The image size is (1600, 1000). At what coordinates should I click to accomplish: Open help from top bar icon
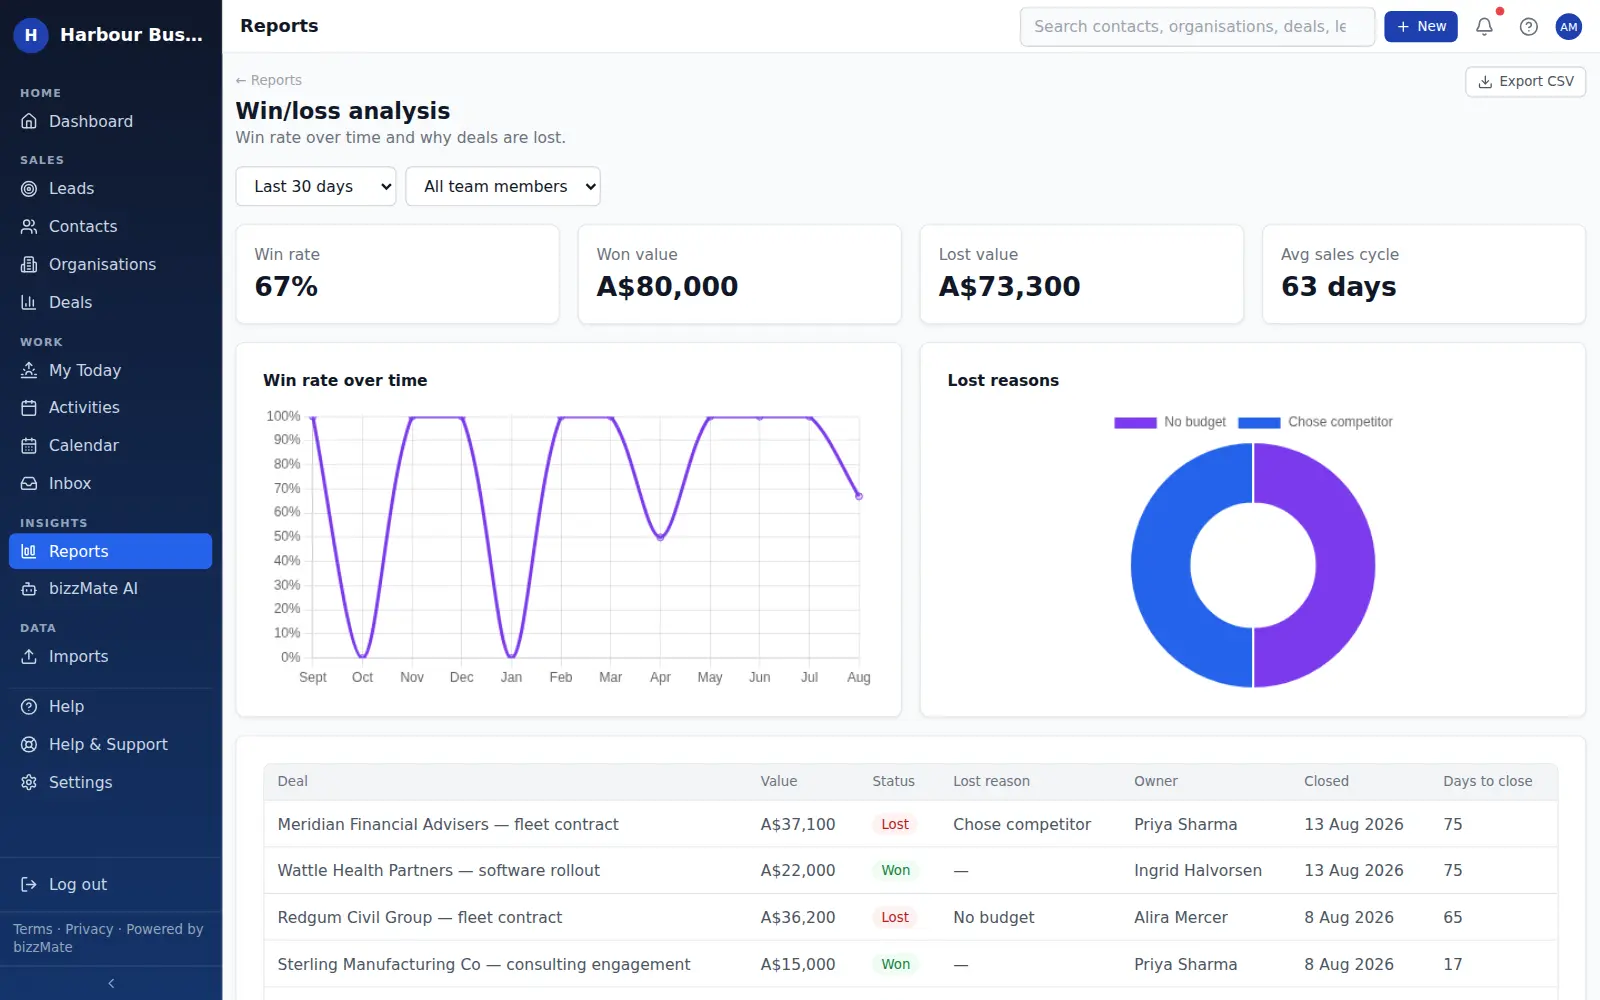click(1529, 27)
